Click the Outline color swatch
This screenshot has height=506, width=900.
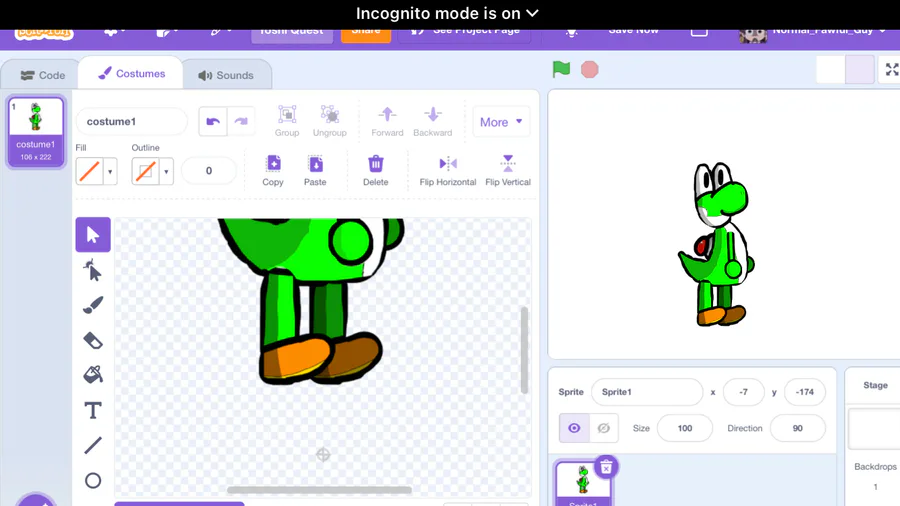[x=145, y=171]
